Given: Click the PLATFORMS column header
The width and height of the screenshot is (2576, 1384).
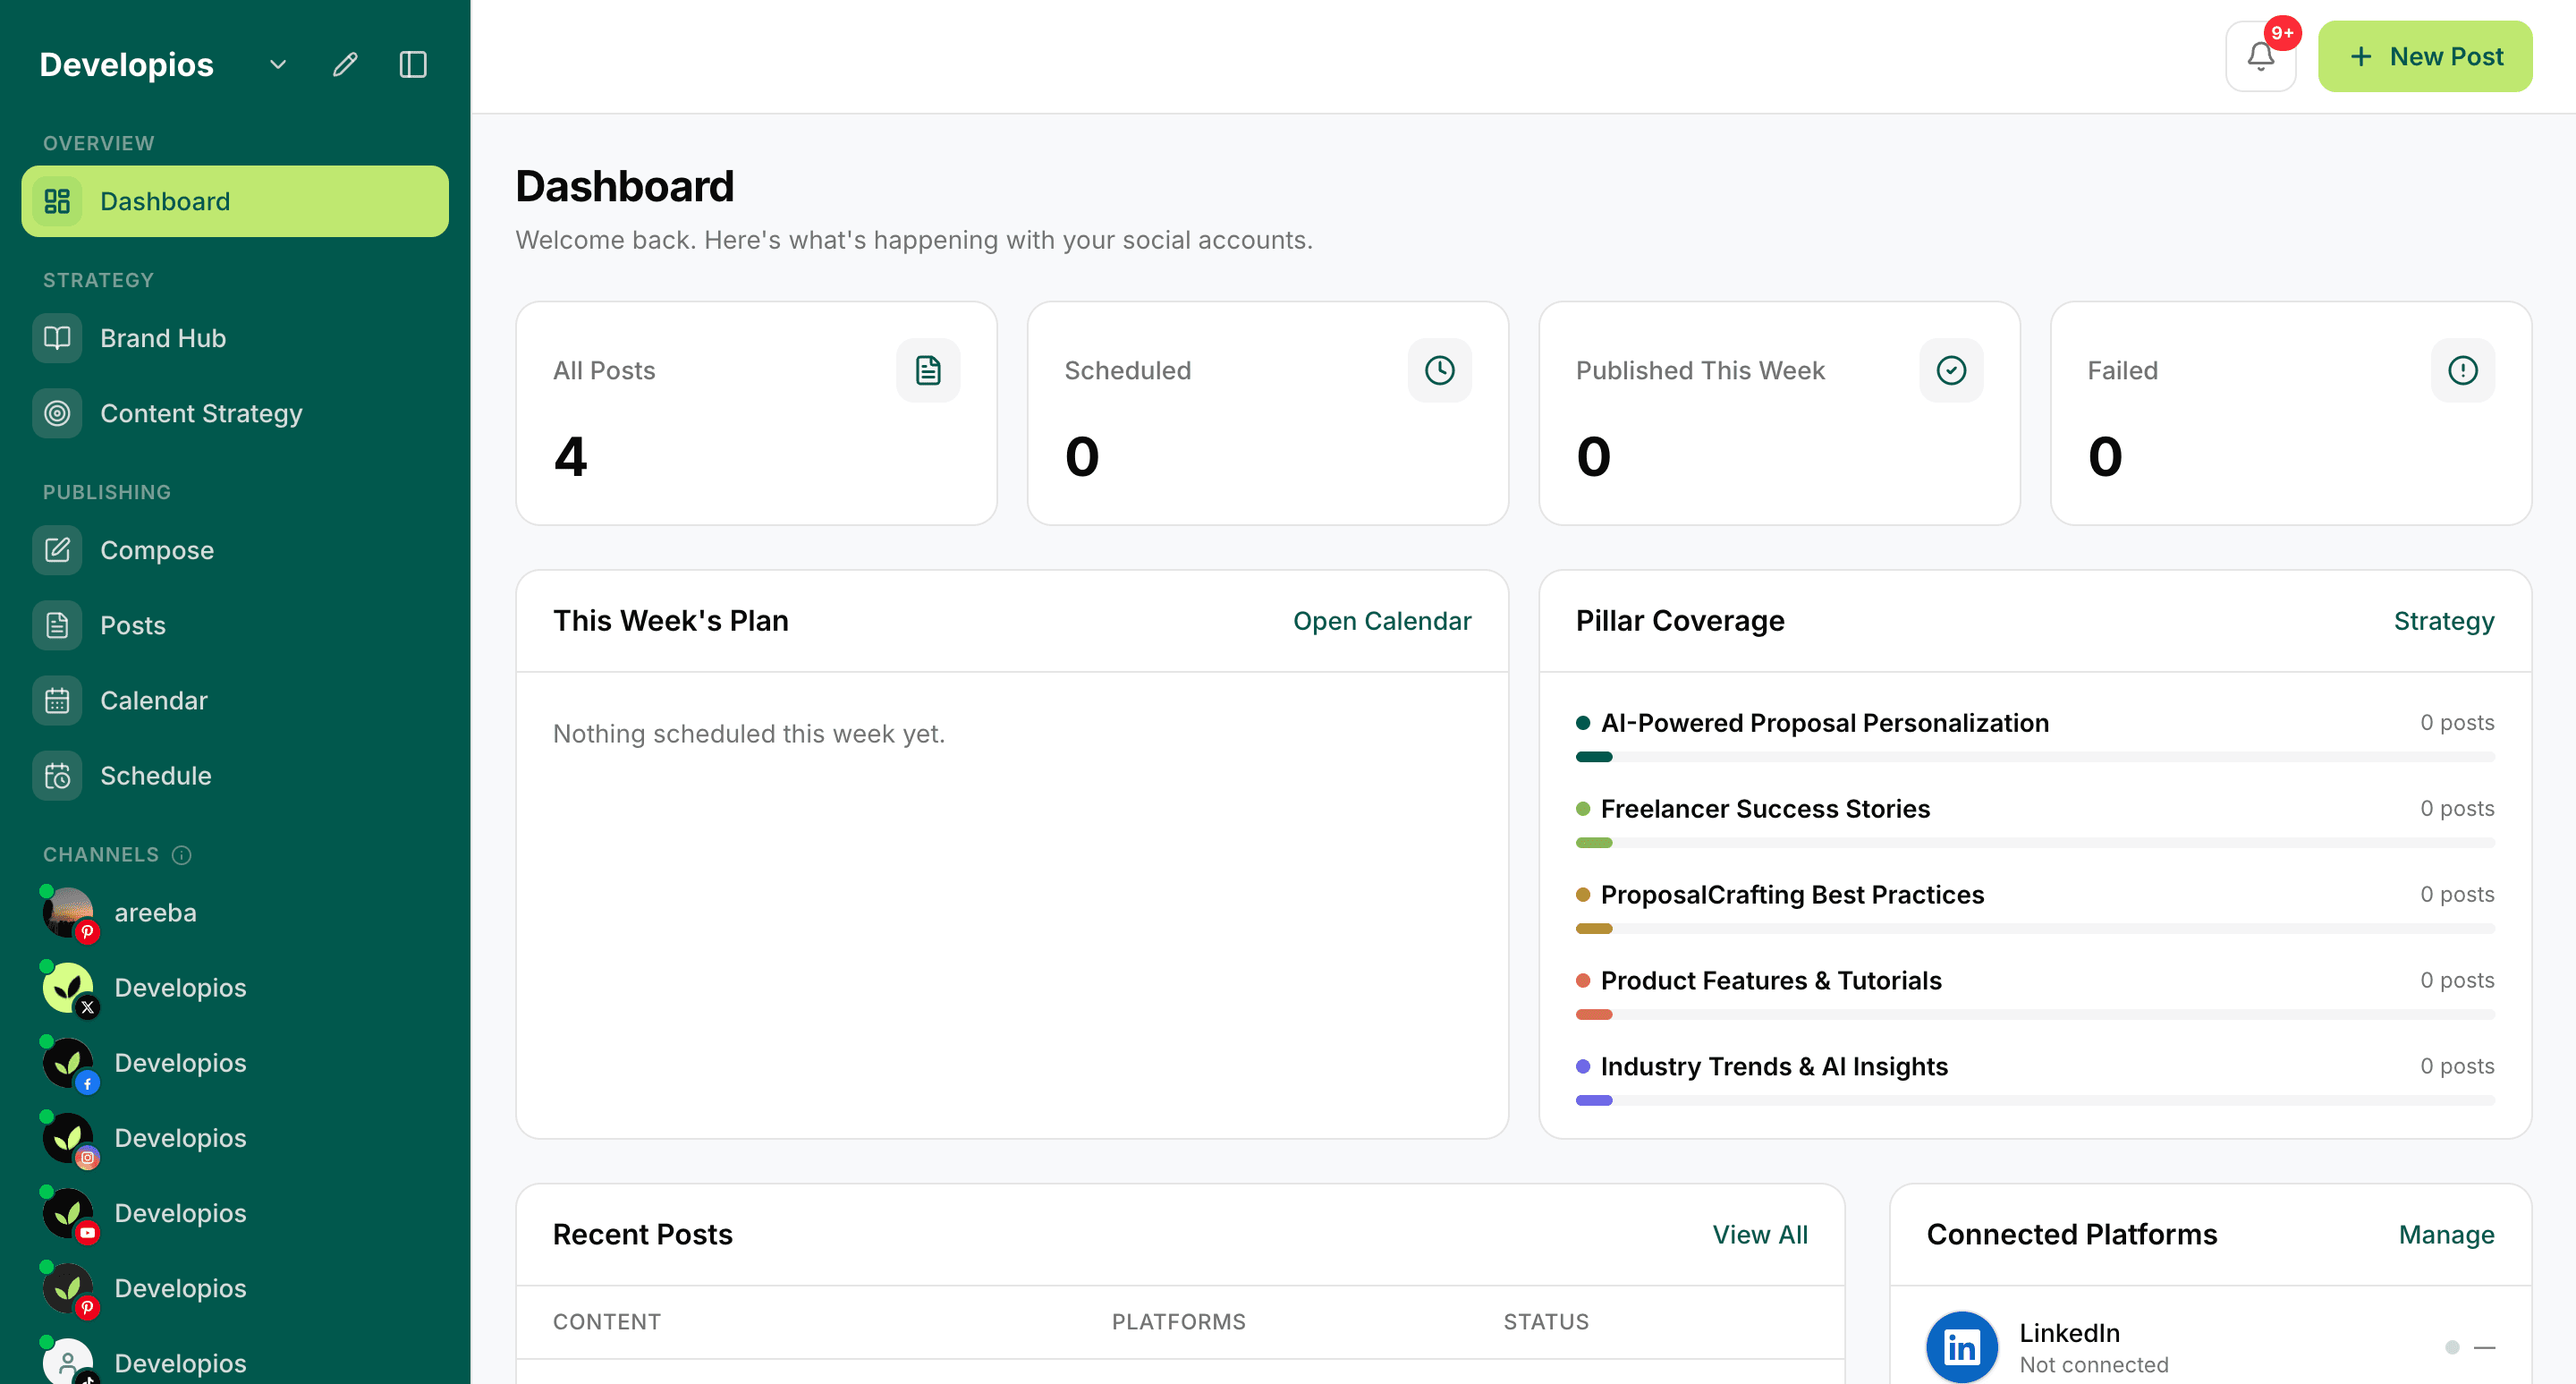Looking at the screenshot, I should [x=1178, y=1322].
